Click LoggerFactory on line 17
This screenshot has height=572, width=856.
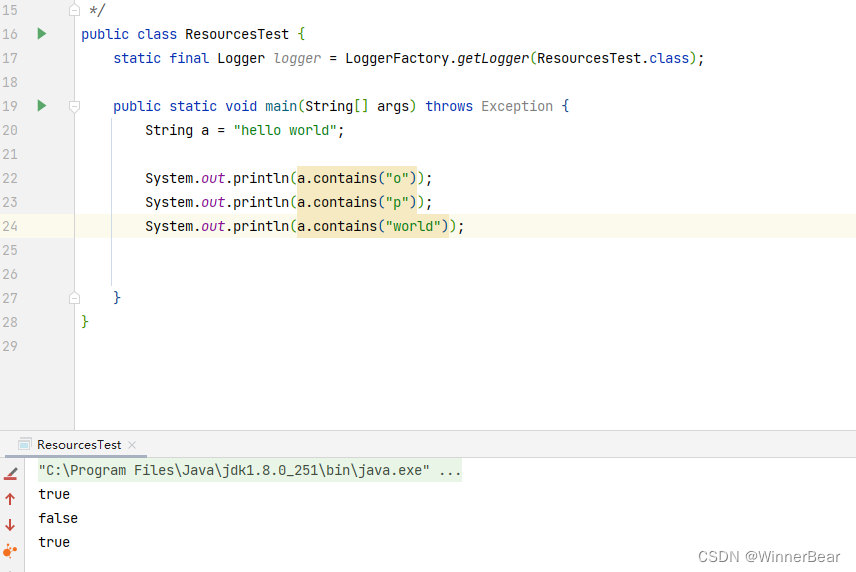397,58
